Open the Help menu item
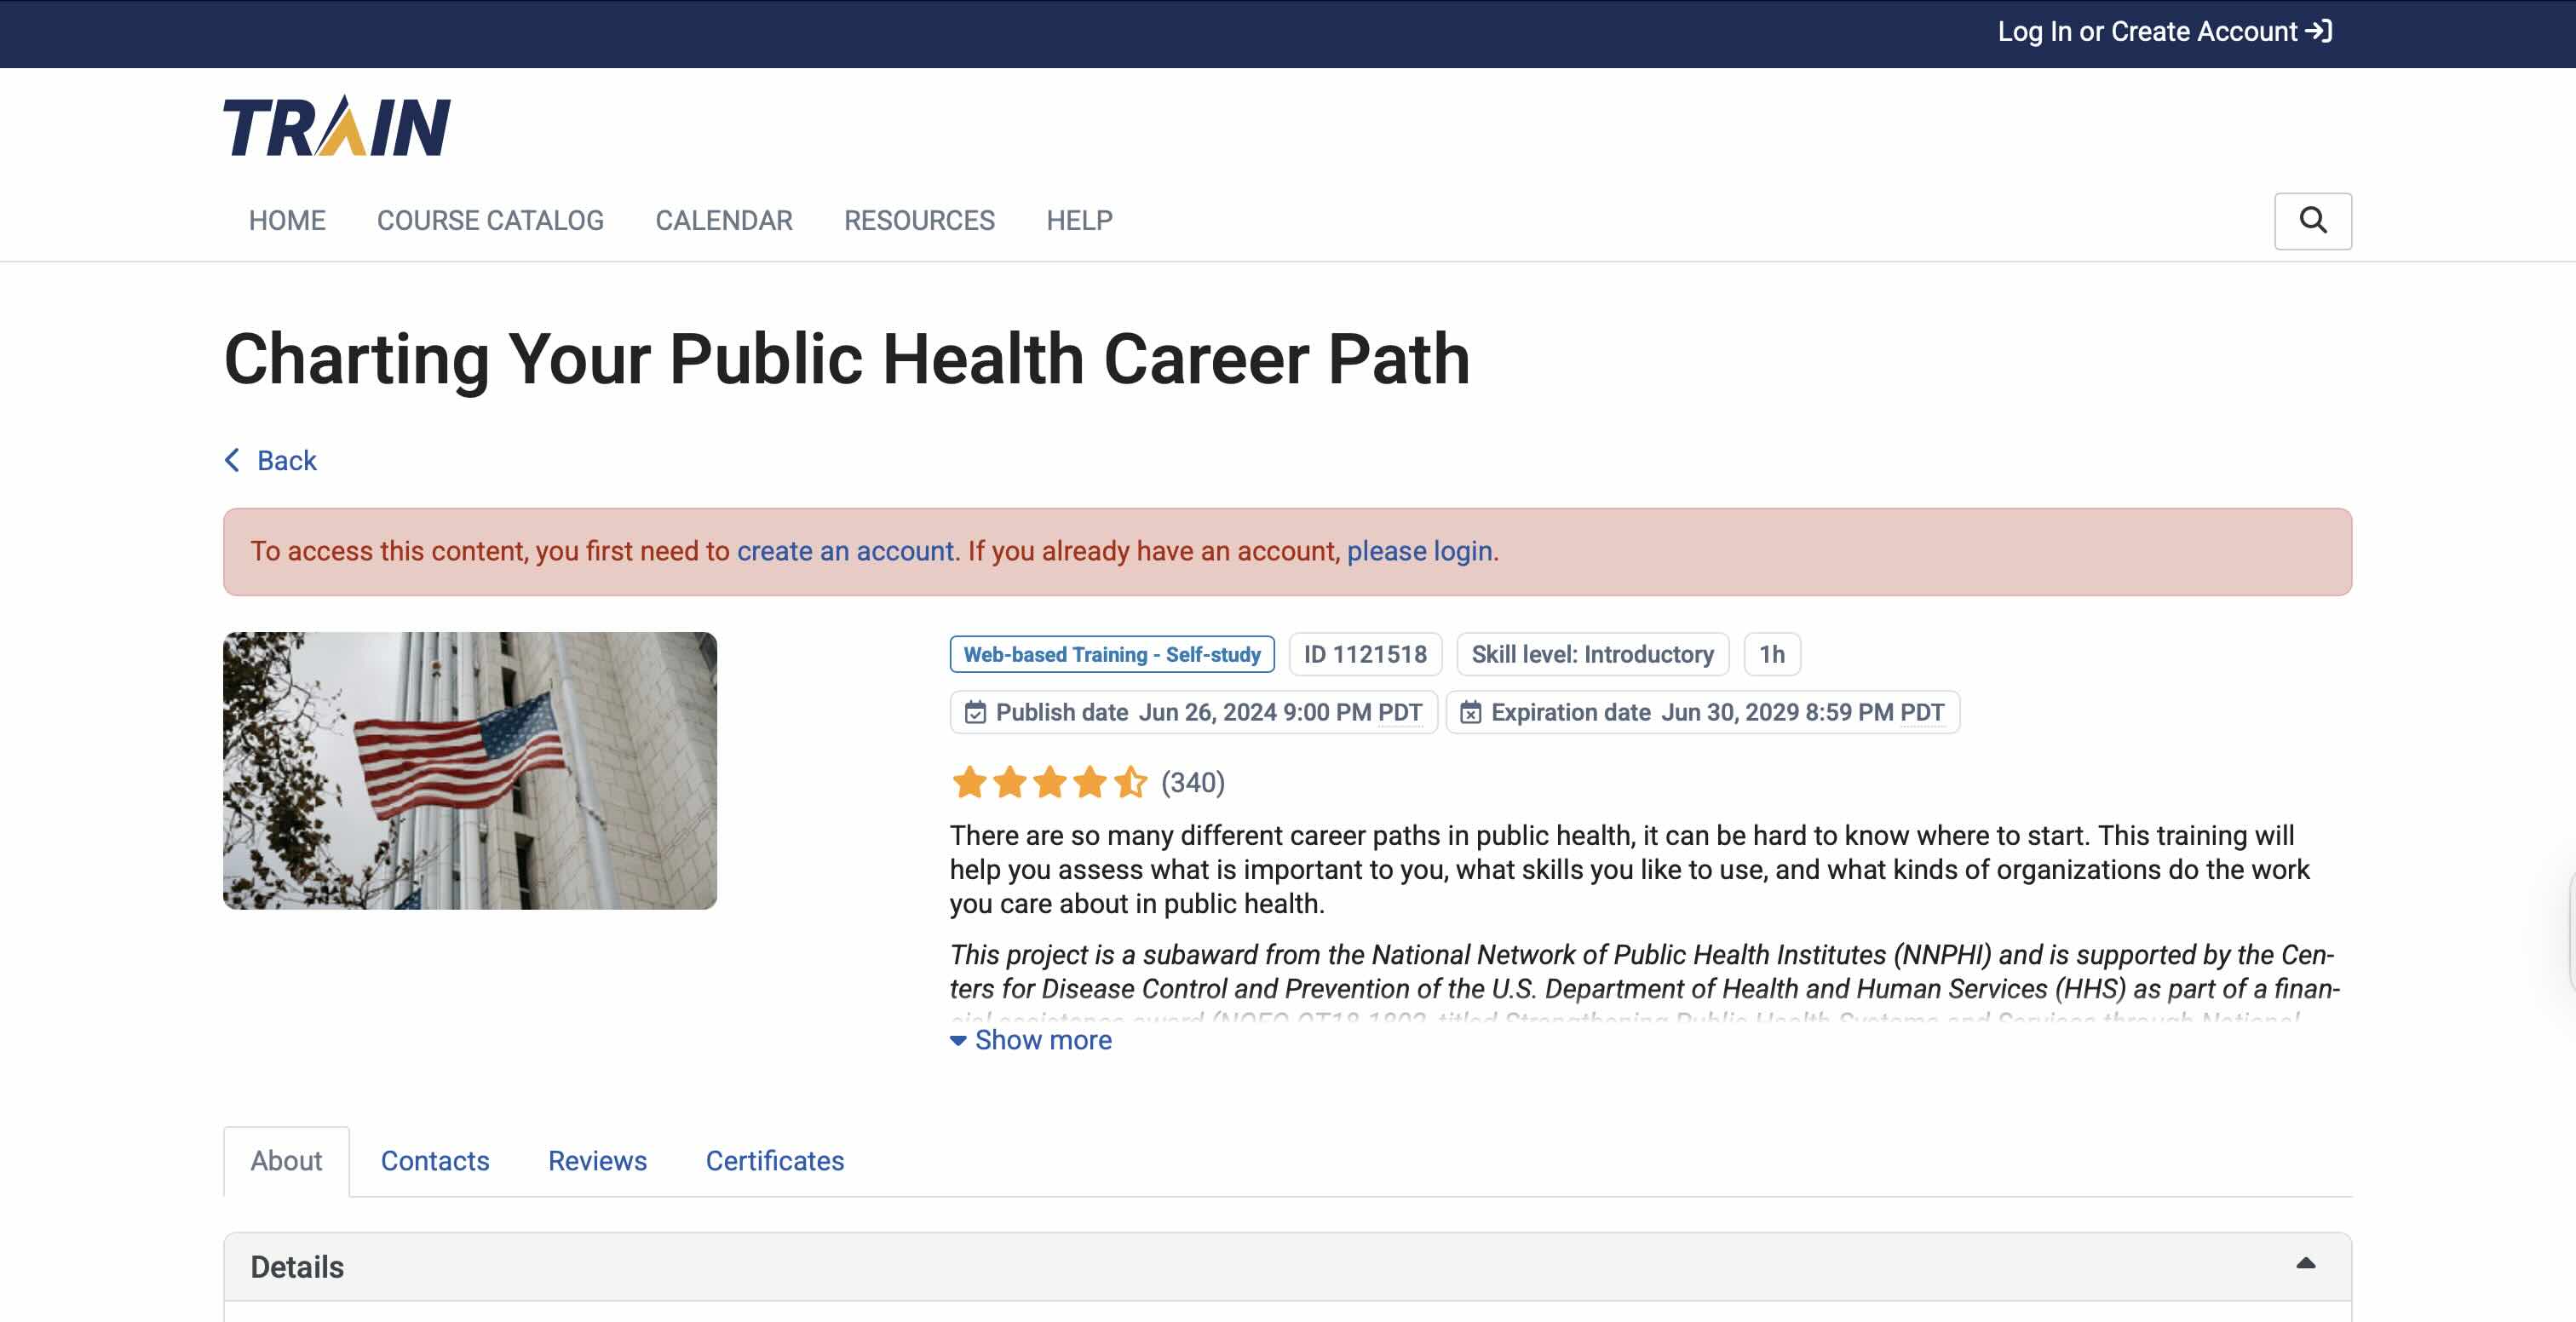Screen dimensions: 2576x1322 (1079, 220)
